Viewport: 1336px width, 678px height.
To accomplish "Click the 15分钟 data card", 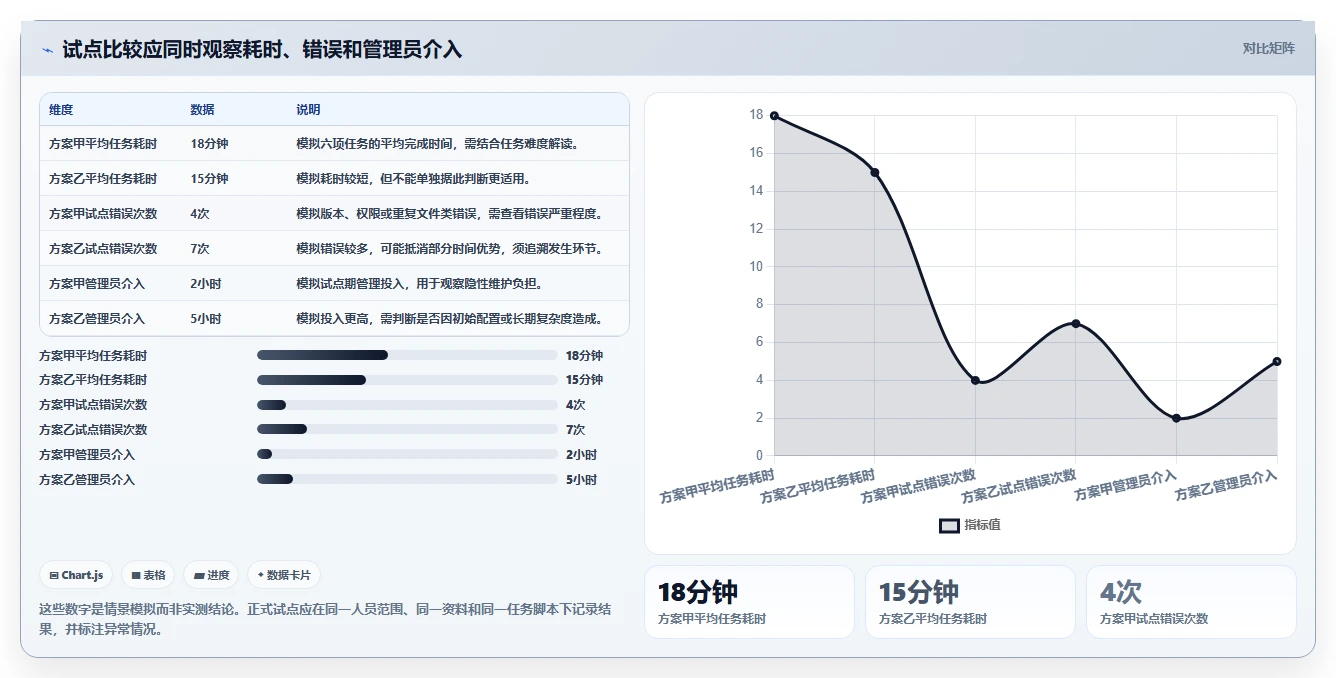I will pyautogui.click(x=970, y=602).
